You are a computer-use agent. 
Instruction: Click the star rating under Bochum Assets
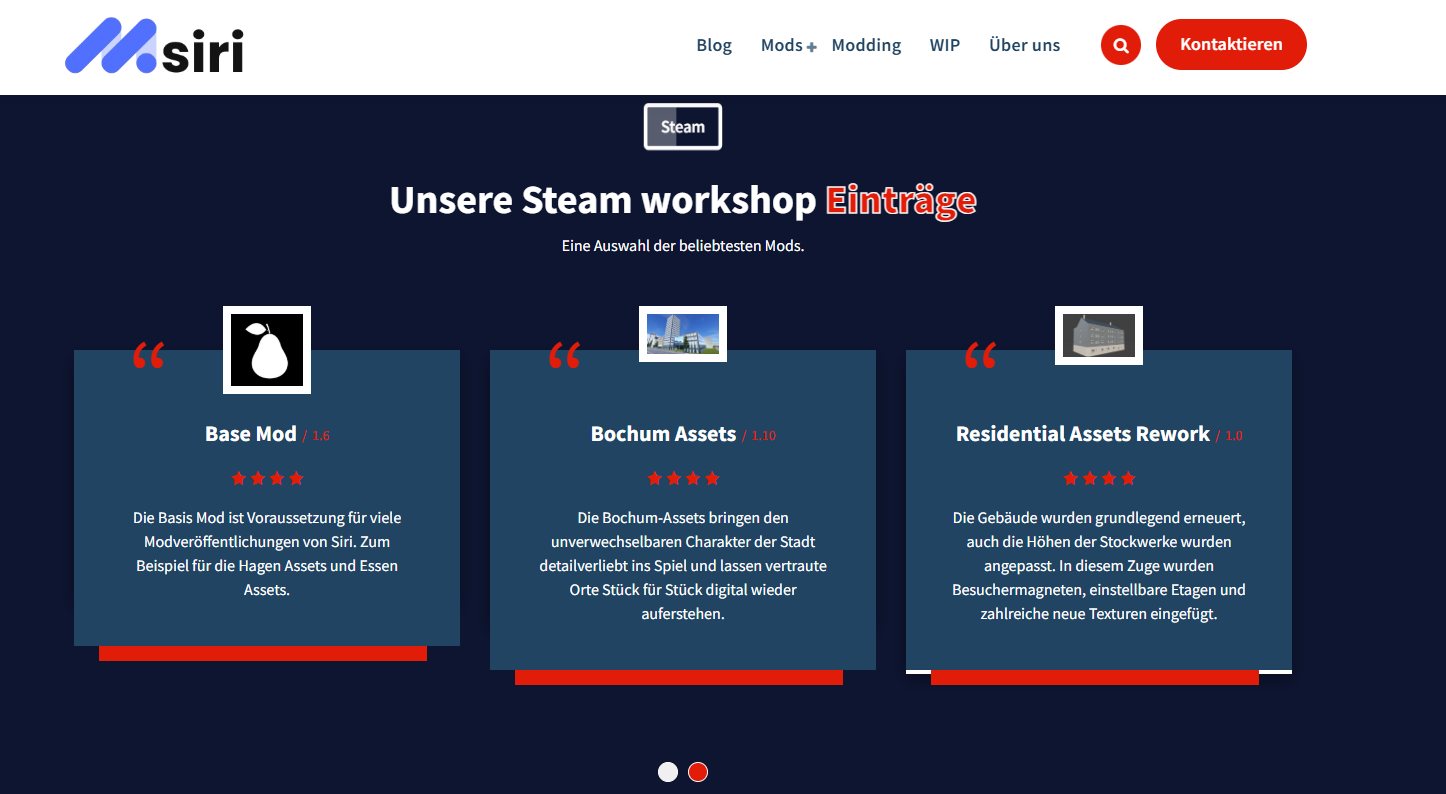(683, 479)
